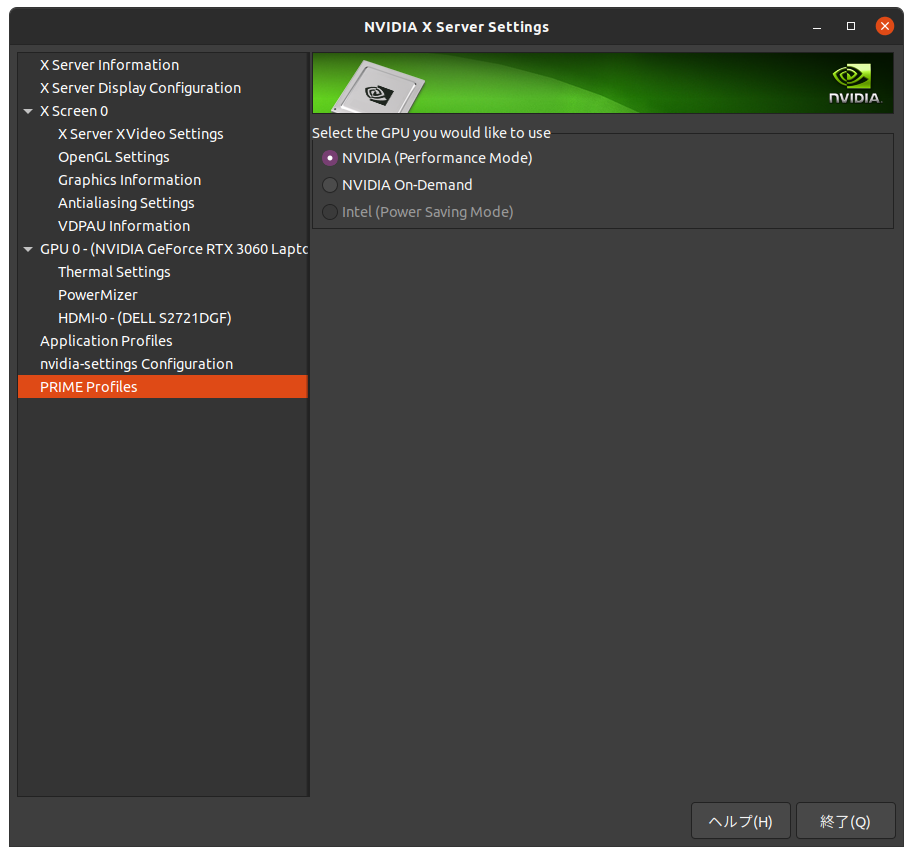This screenshot has height=856, width=913.
Task: Go to OpenGL Settings
Action: [x=114, y=157]
